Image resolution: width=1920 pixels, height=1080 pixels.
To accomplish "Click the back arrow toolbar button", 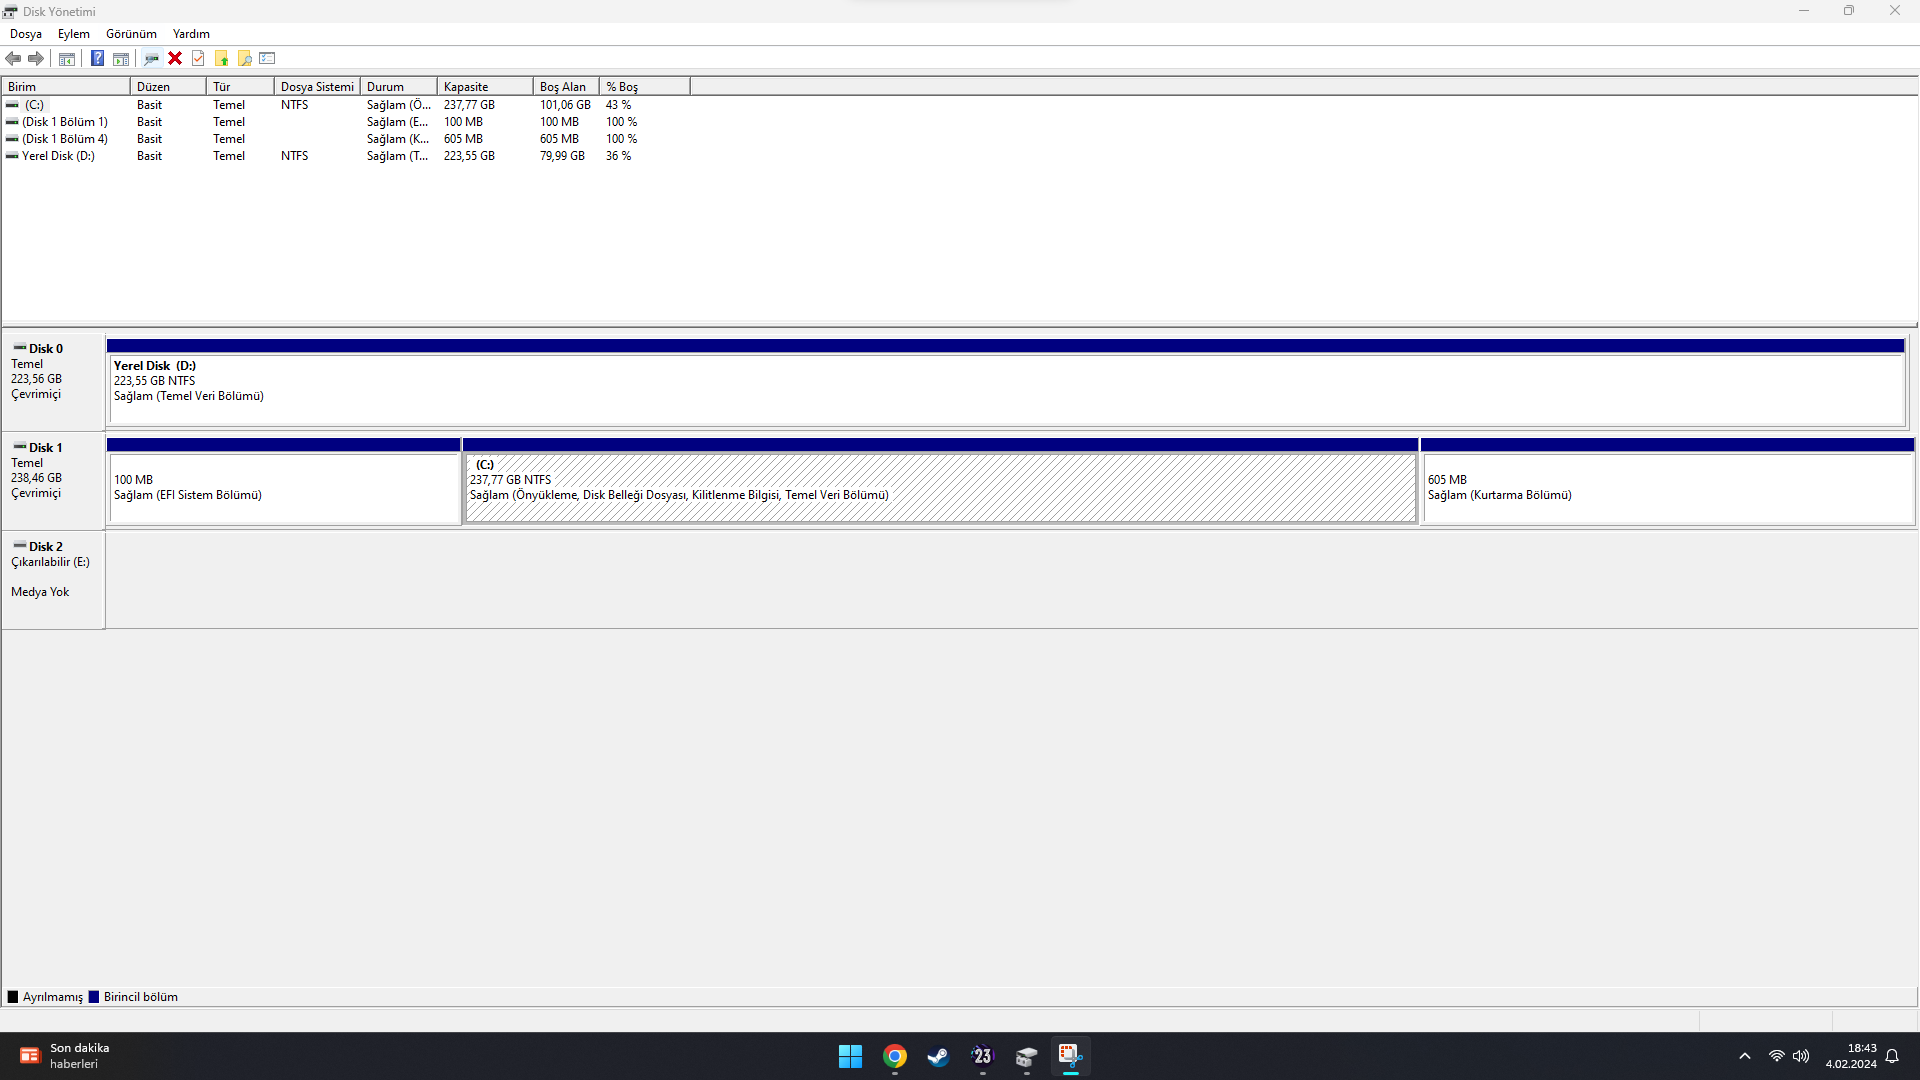I will [x=13, y=58].
